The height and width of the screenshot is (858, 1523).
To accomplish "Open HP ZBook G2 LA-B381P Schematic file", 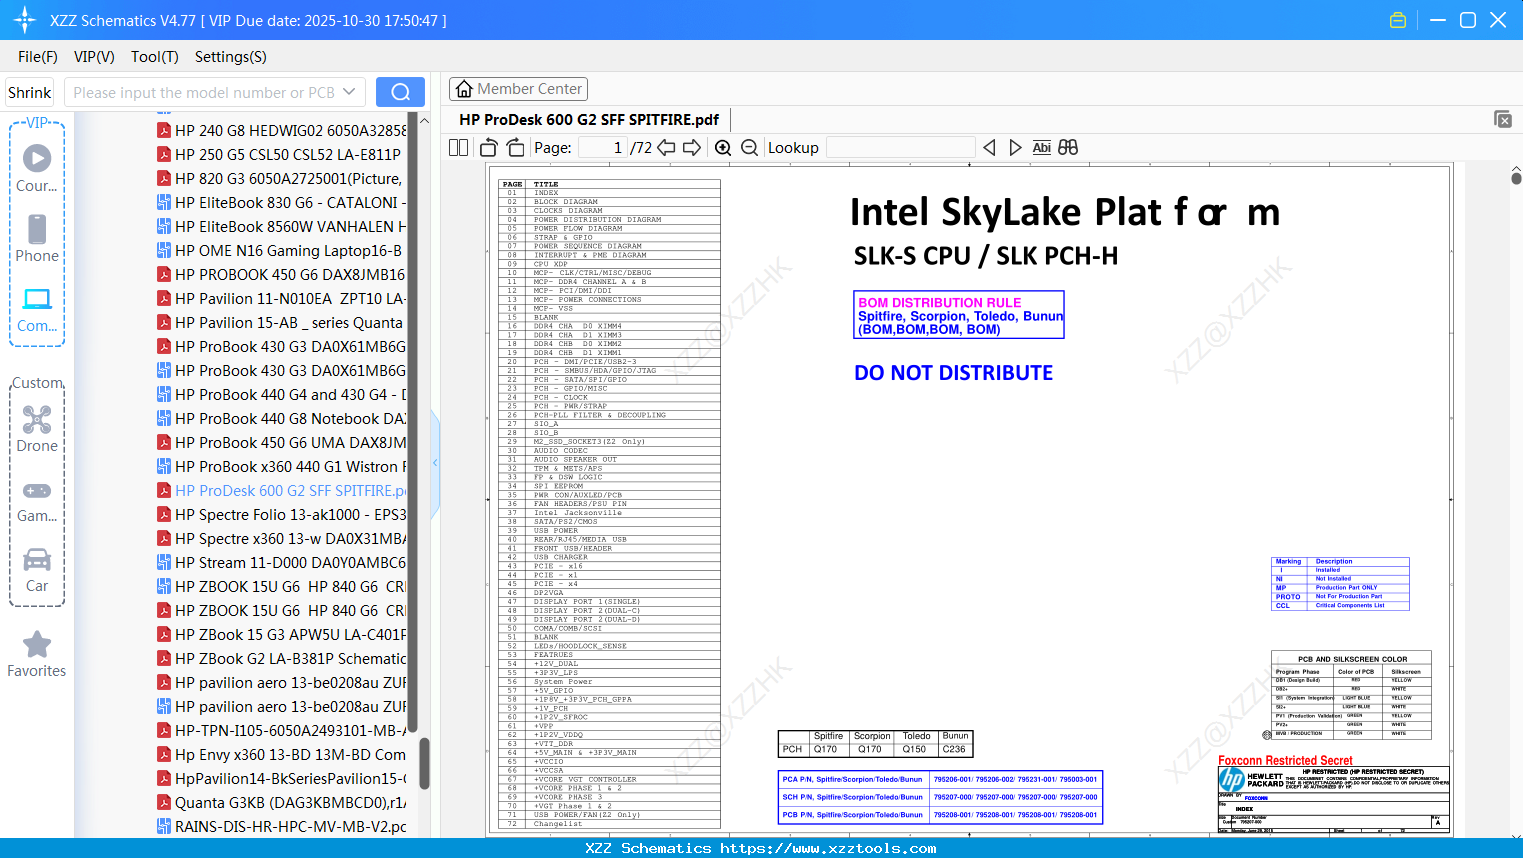I will [282, 658].
